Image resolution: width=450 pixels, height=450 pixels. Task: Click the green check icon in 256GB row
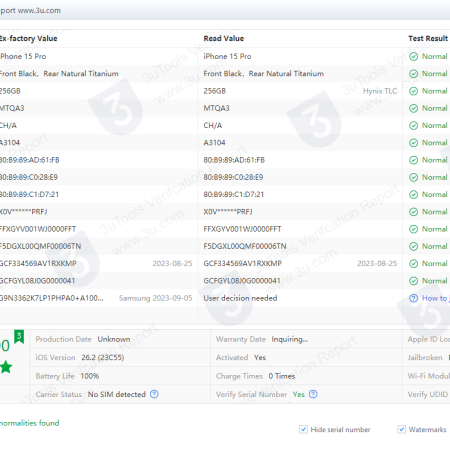point(413,91)
